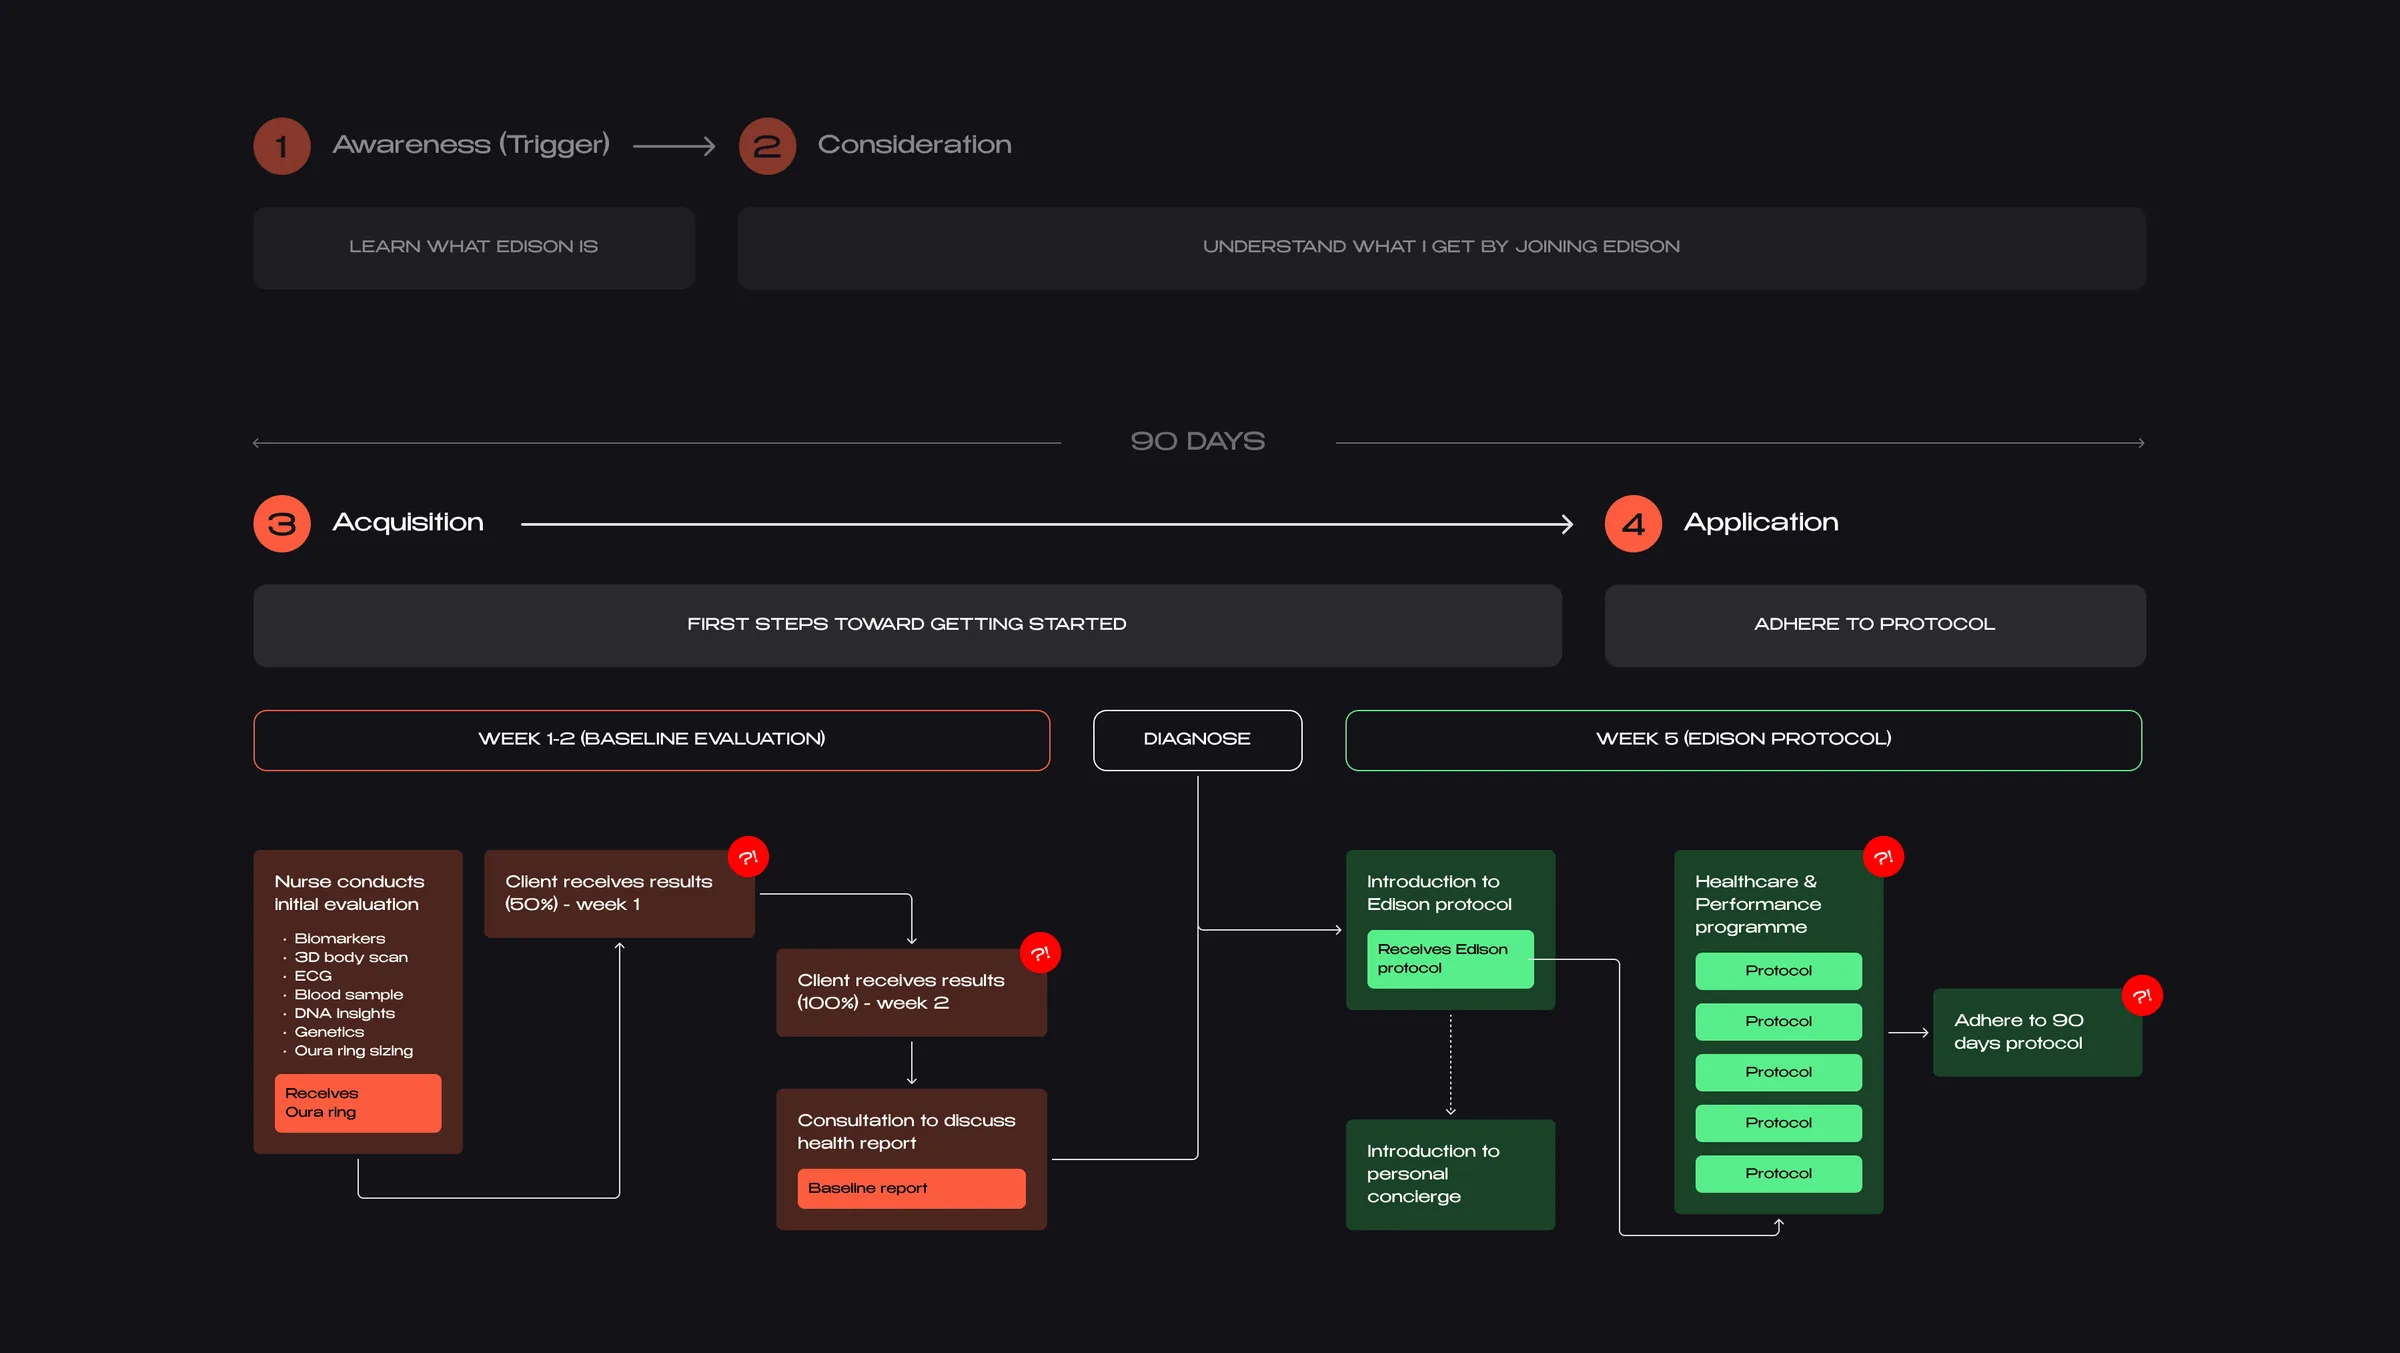The width and height of the screenshot is (2400, 1353).
Task: Open WEEK 1-2 (BASELINE EVALUATION) header
Action: (x=651, y=740)
